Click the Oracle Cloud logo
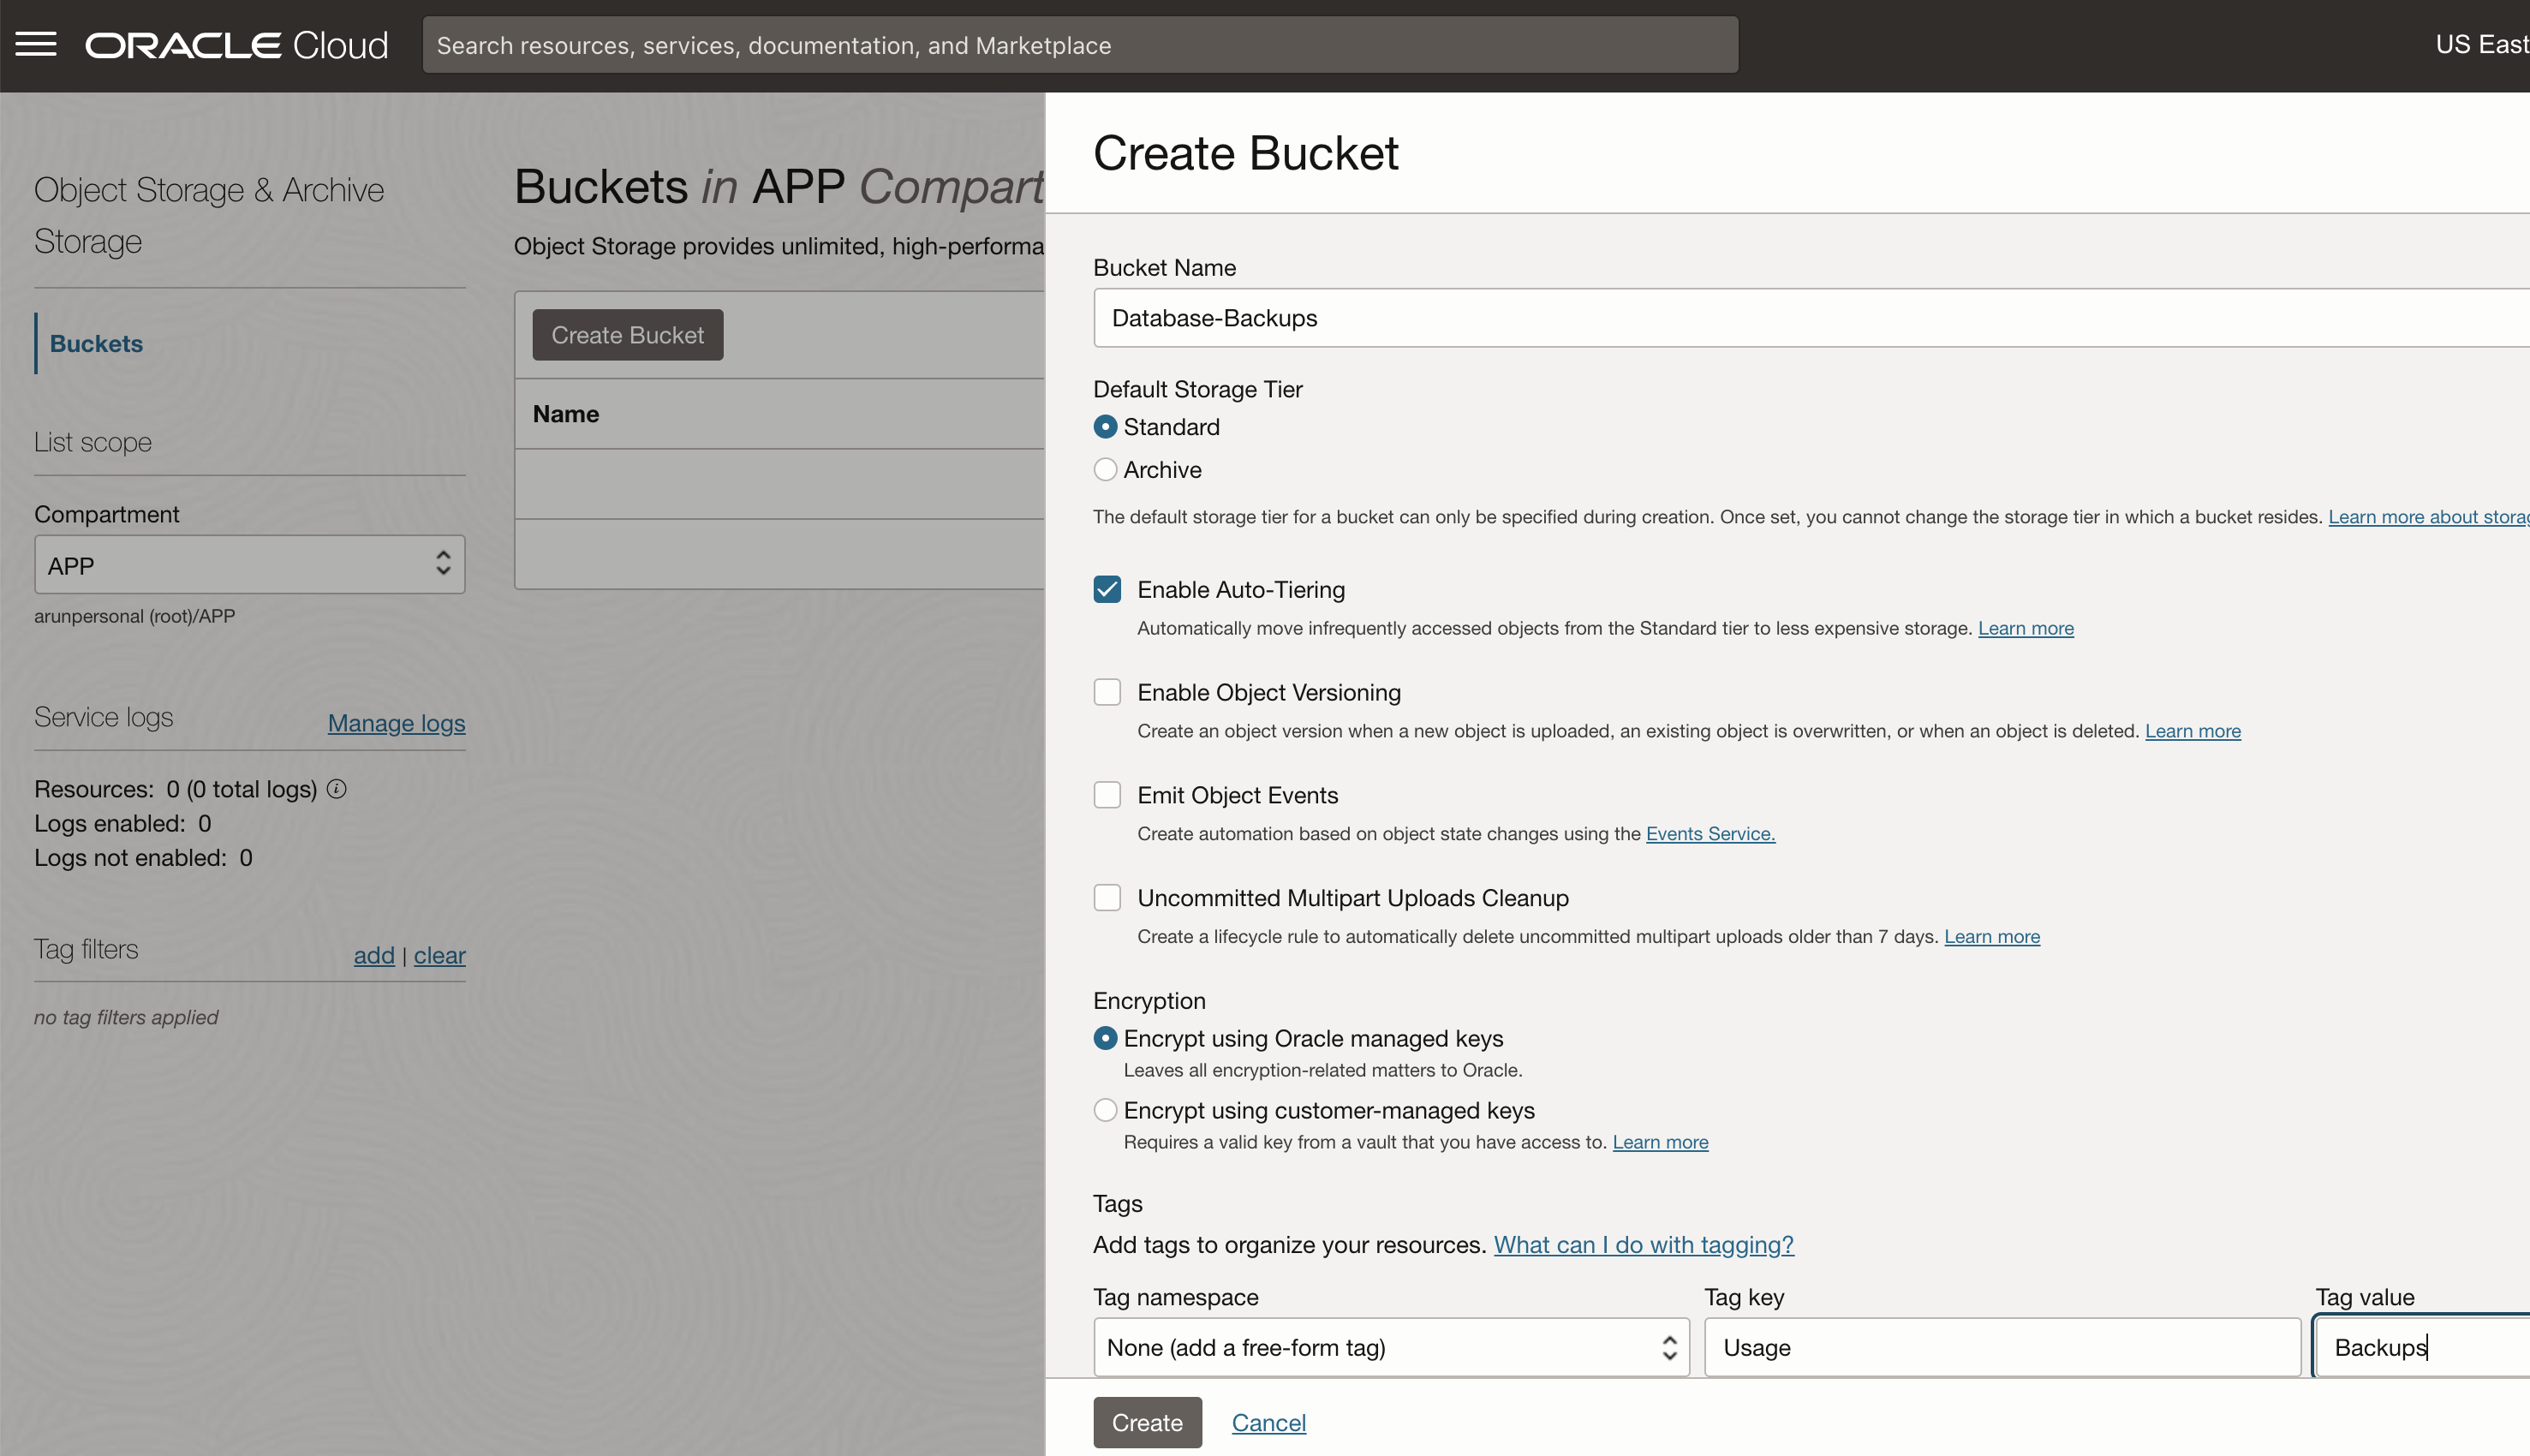Image resolution: width=2530 pixels, height=1456 pixels. click(236, 44)
